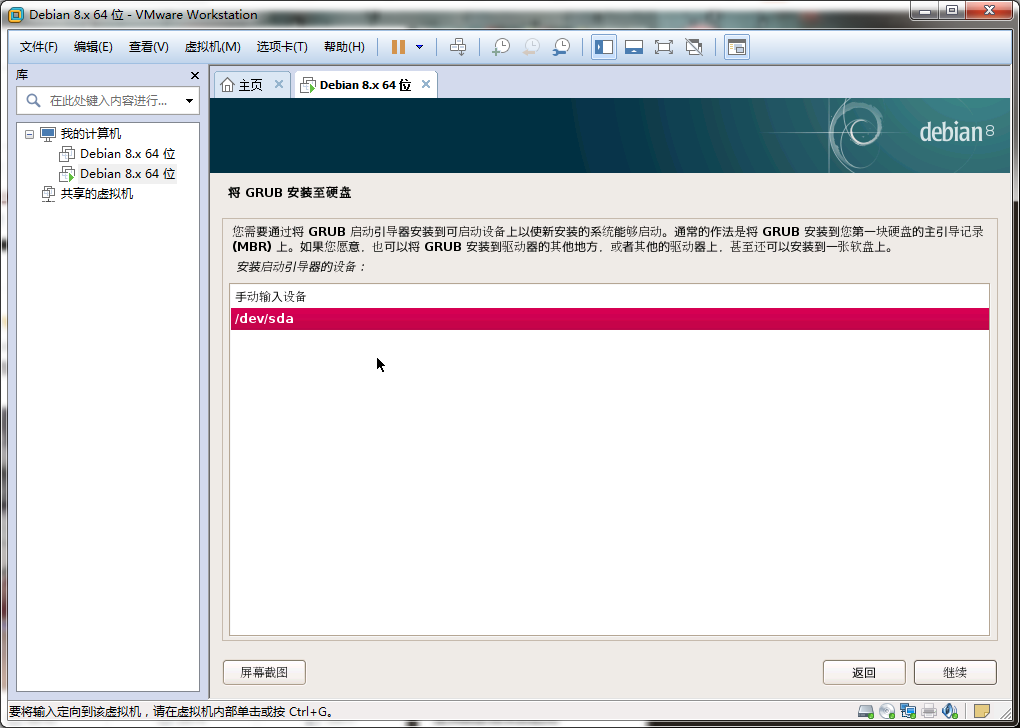Open the 查看(V) menu
The height and width of the screenshot is (728, 1020).
pos(148,47)
